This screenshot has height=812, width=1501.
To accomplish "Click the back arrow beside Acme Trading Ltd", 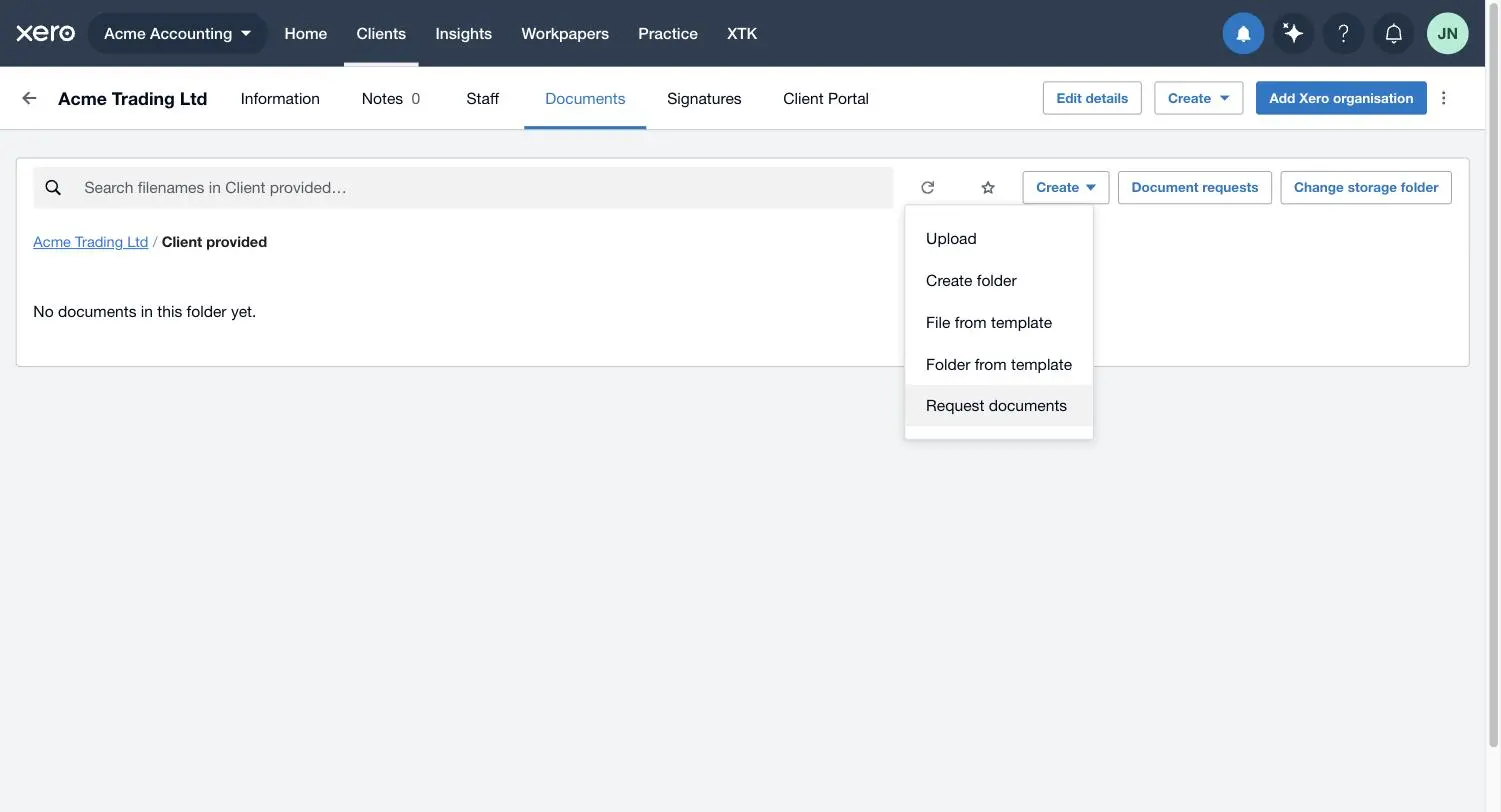I will tap(29, 98).
